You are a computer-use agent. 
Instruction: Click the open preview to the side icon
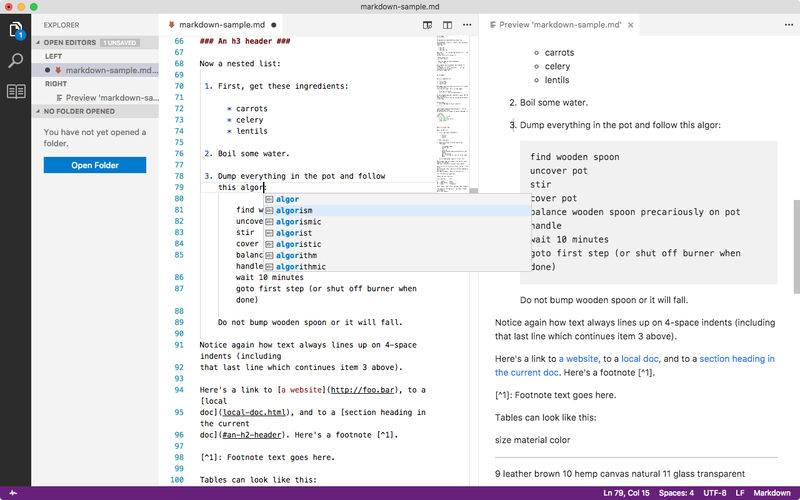pos(428,24)
